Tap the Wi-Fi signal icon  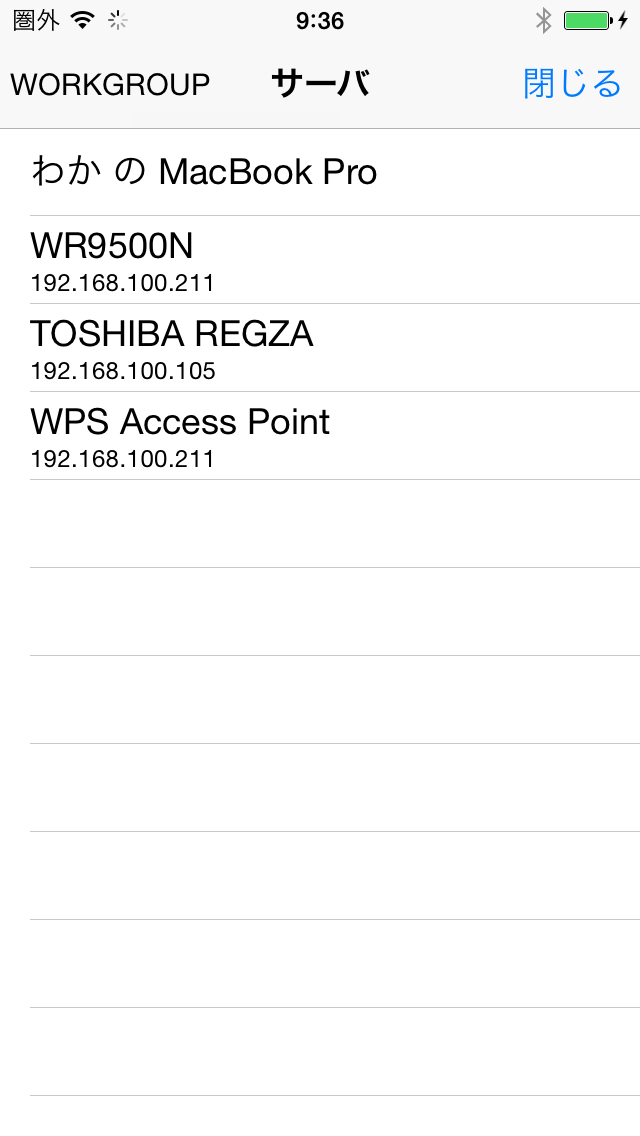click(x=82, y=20)
